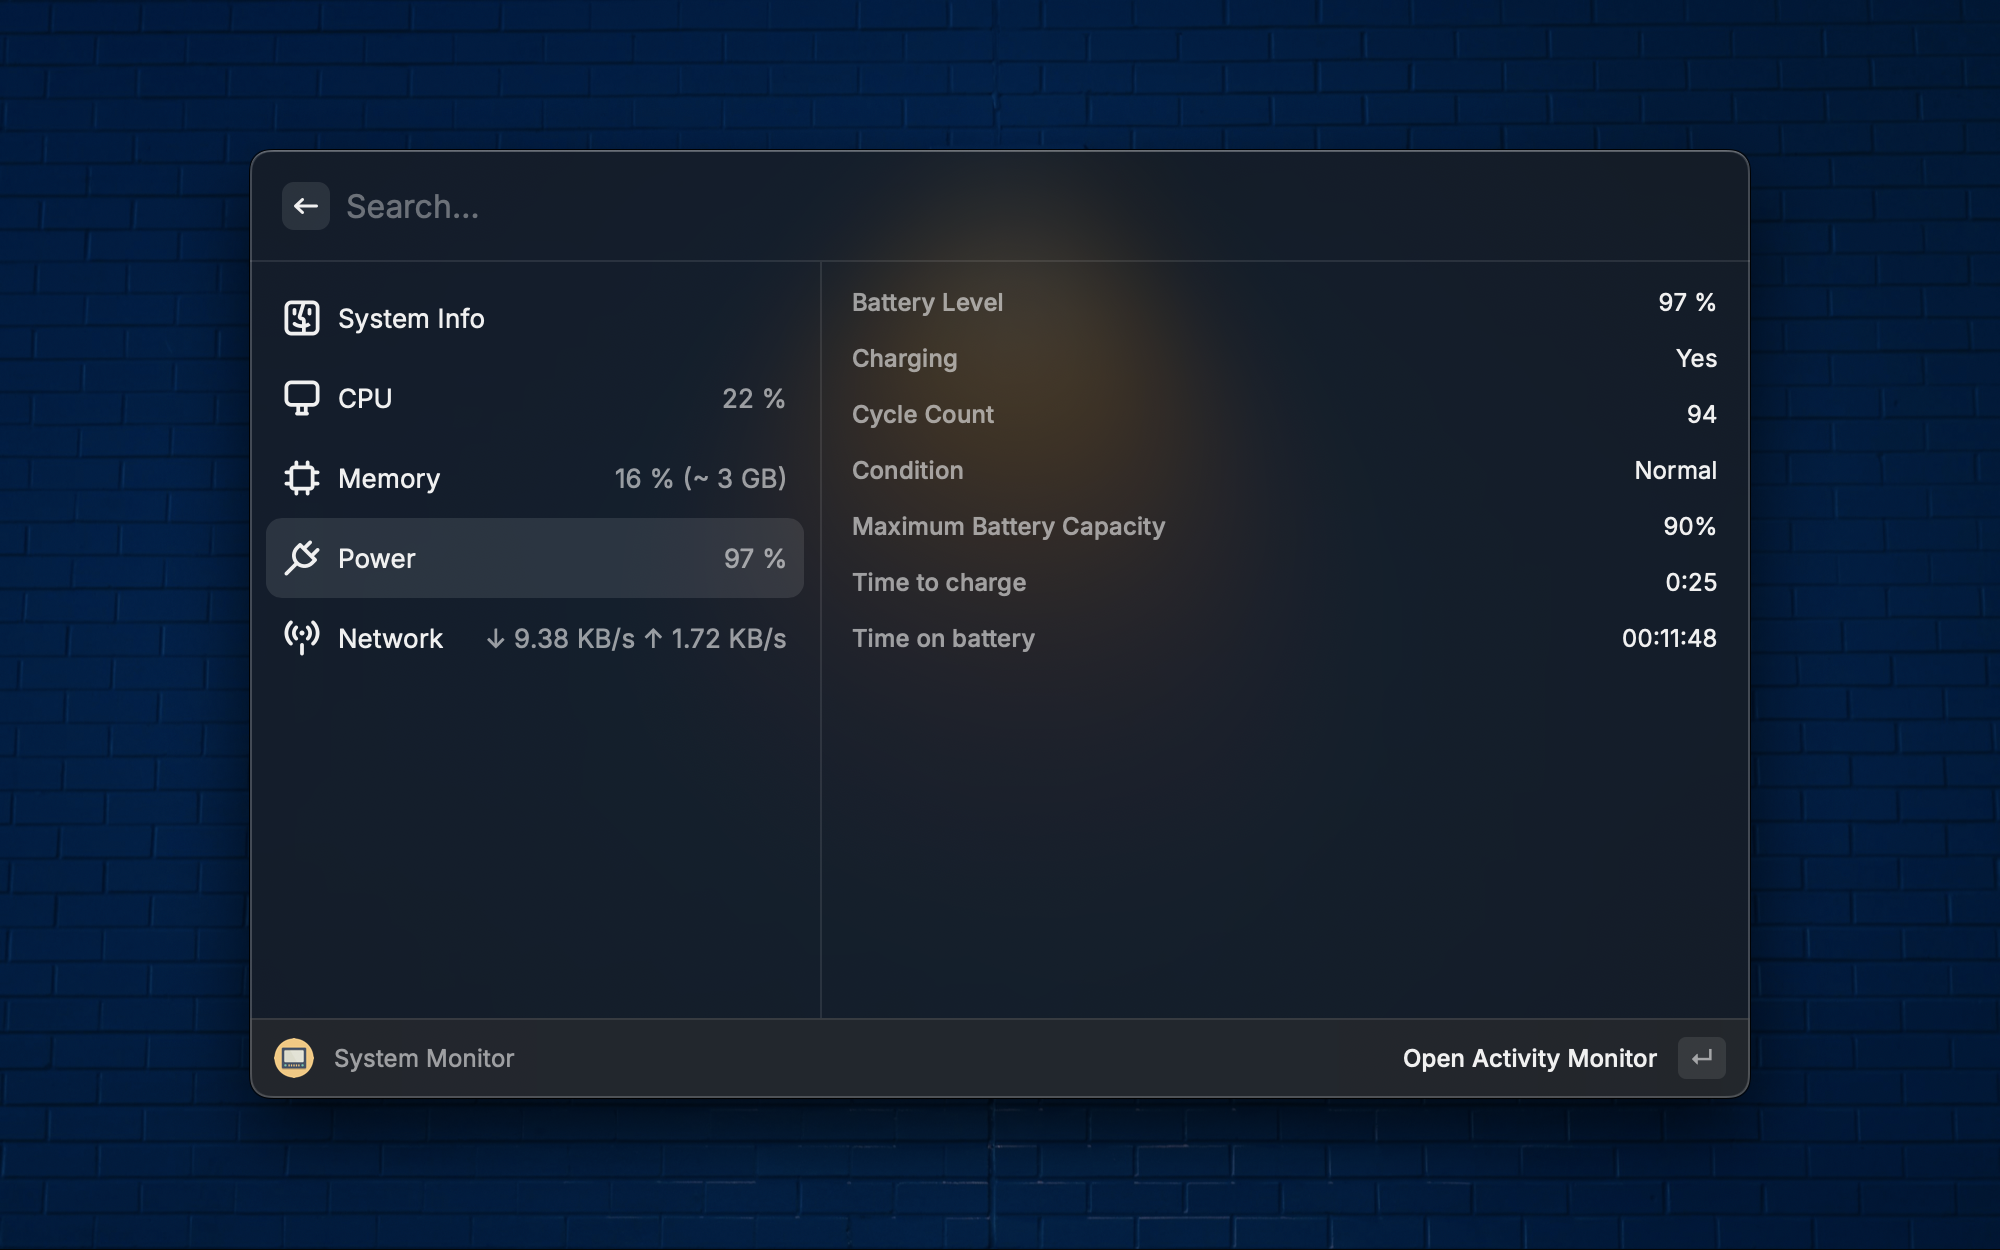Screen dimensions: 2000x1250
Task: Click the Enter key icon
Action: (x=1701, y=1058)
